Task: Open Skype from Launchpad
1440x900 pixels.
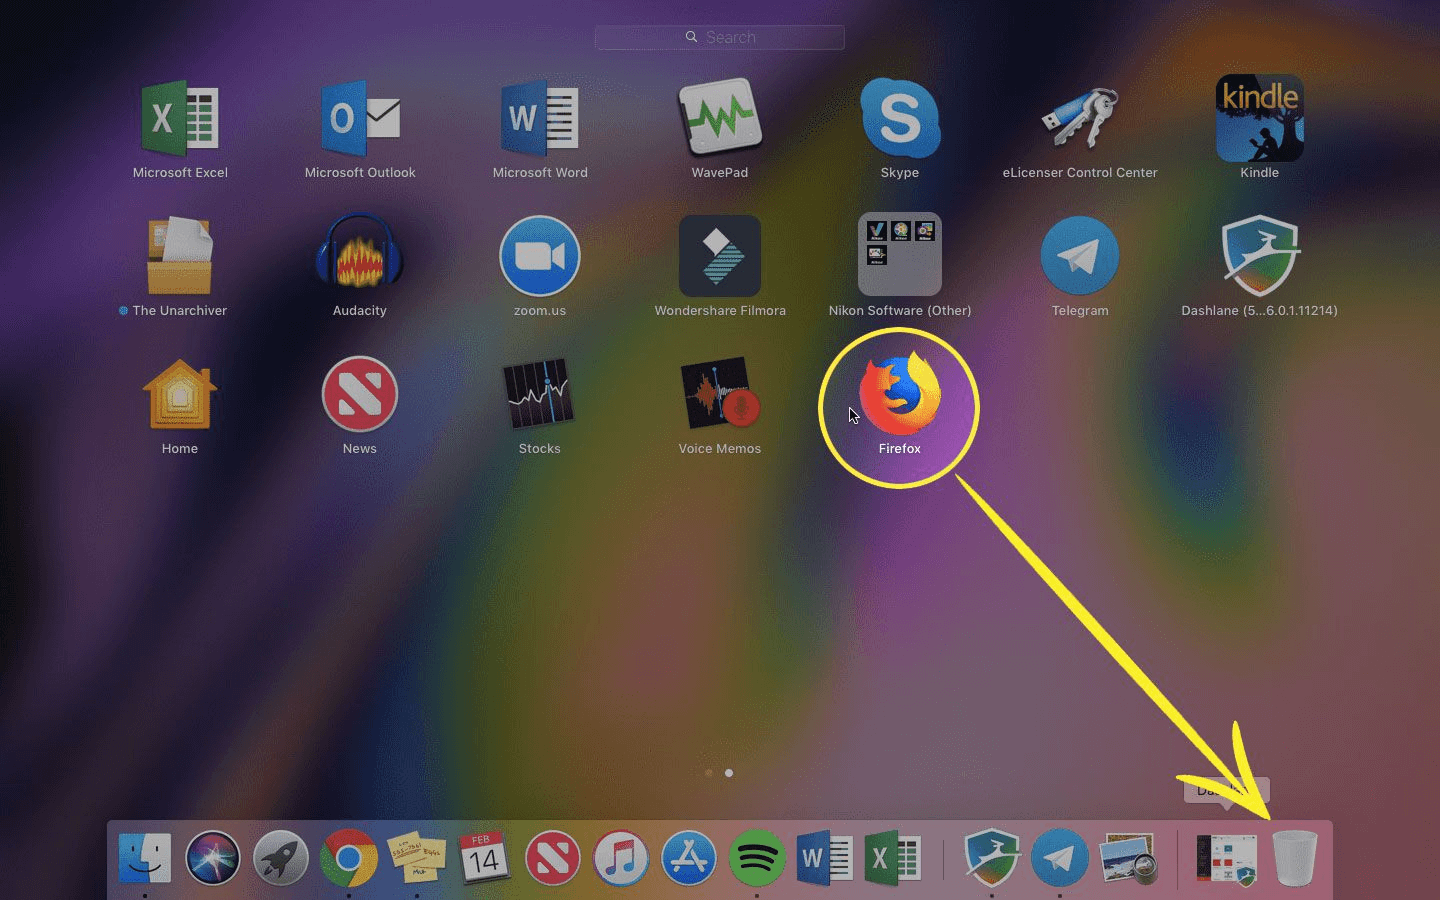Action: (x=900, y=118)
